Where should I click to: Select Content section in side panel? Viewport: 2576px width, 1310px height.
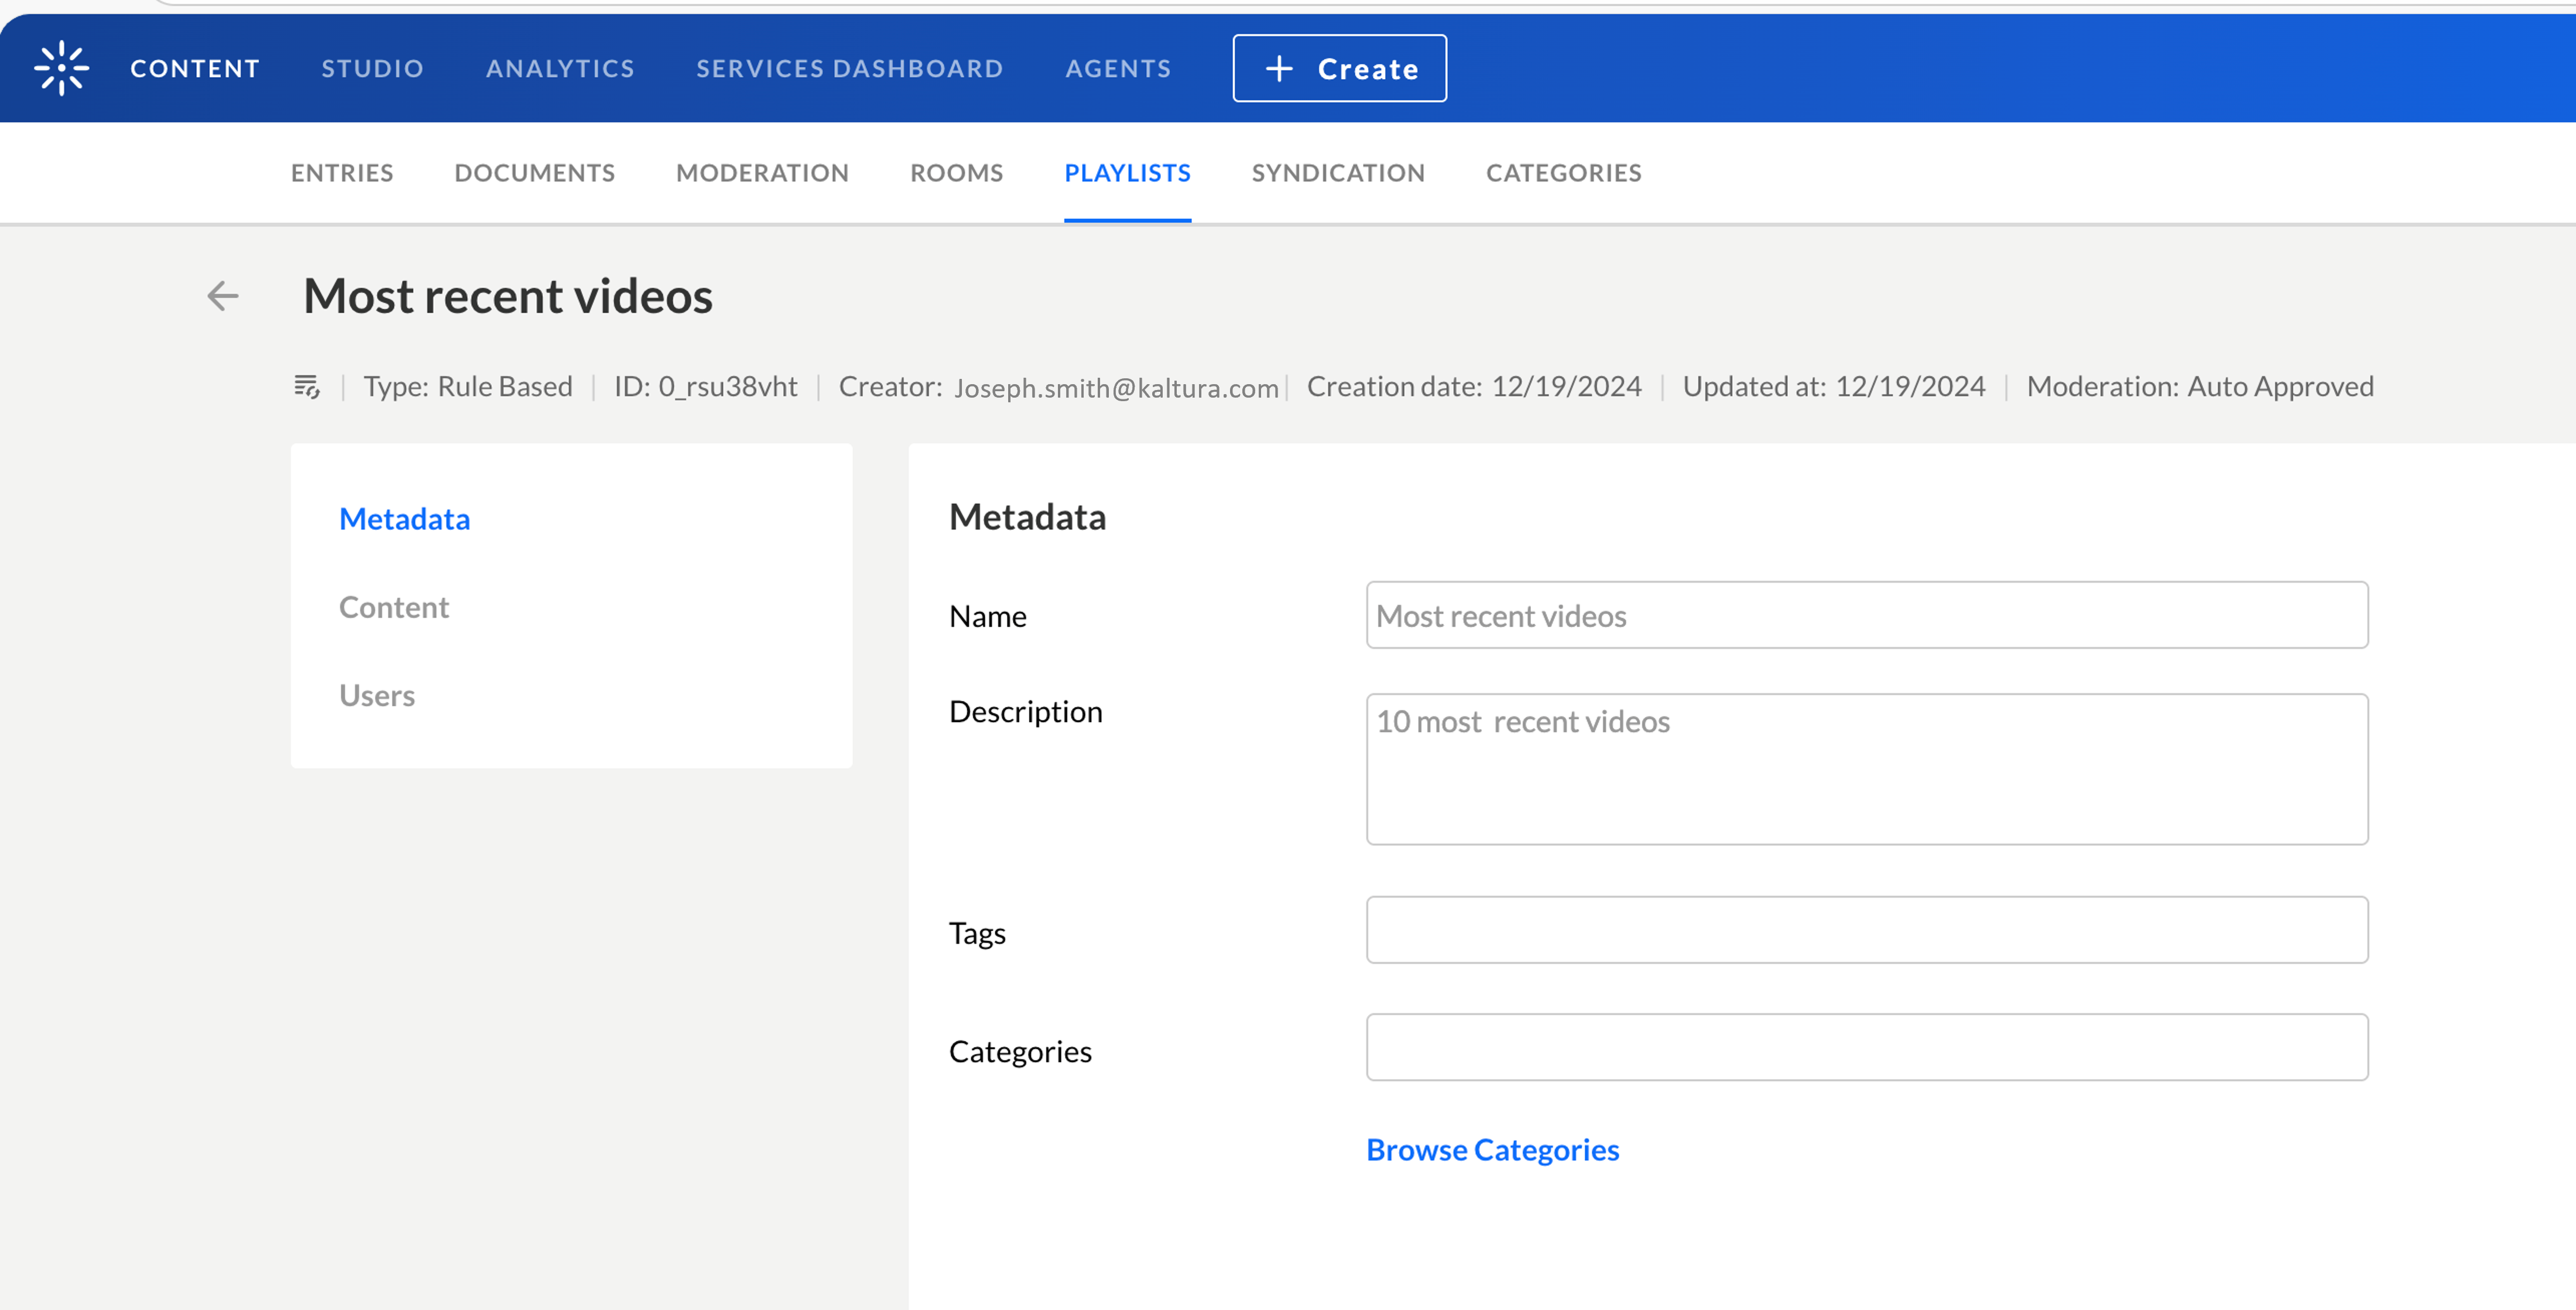[394, 607]
